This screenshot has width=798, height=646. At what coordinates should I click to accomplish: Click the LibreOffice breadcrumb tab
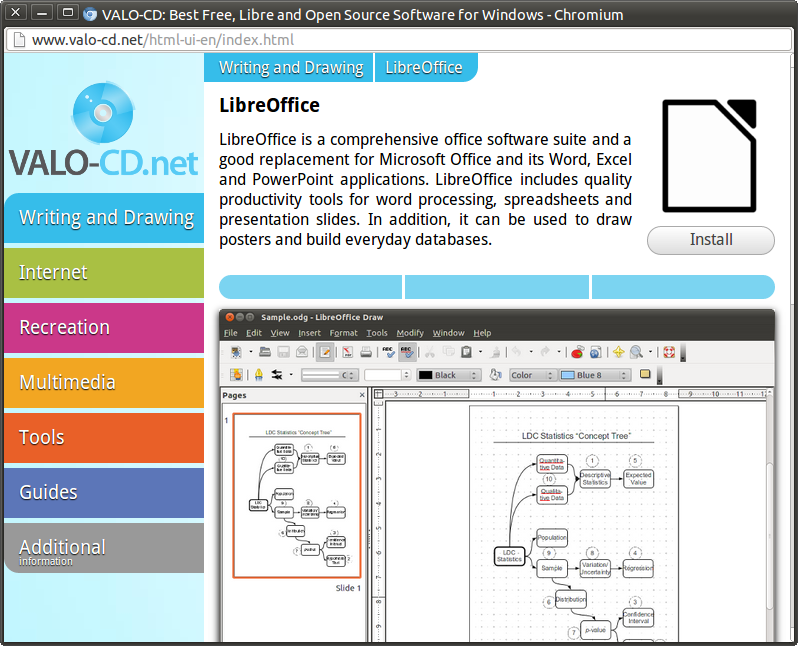[x=426, y=67]
